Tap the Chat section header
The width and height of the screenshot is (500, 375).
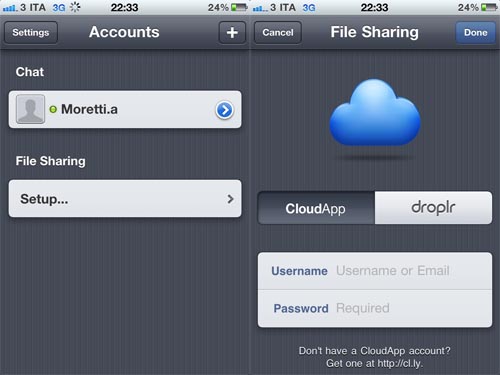point(30,72)
